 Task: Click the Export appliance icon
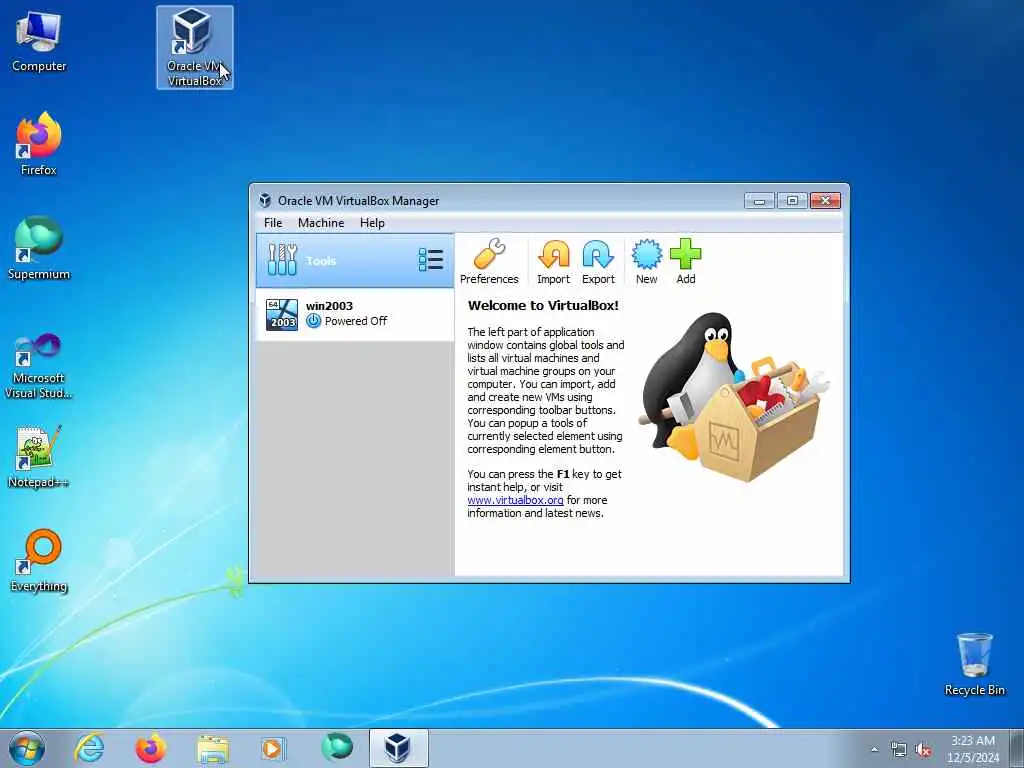coord(598,261)
